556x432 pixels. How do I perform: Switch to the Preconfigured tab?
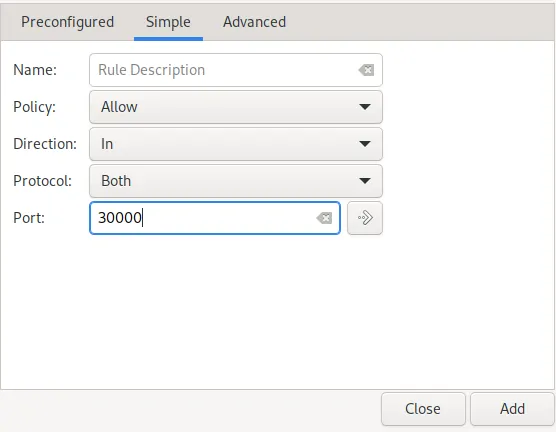tap(67, 22)
